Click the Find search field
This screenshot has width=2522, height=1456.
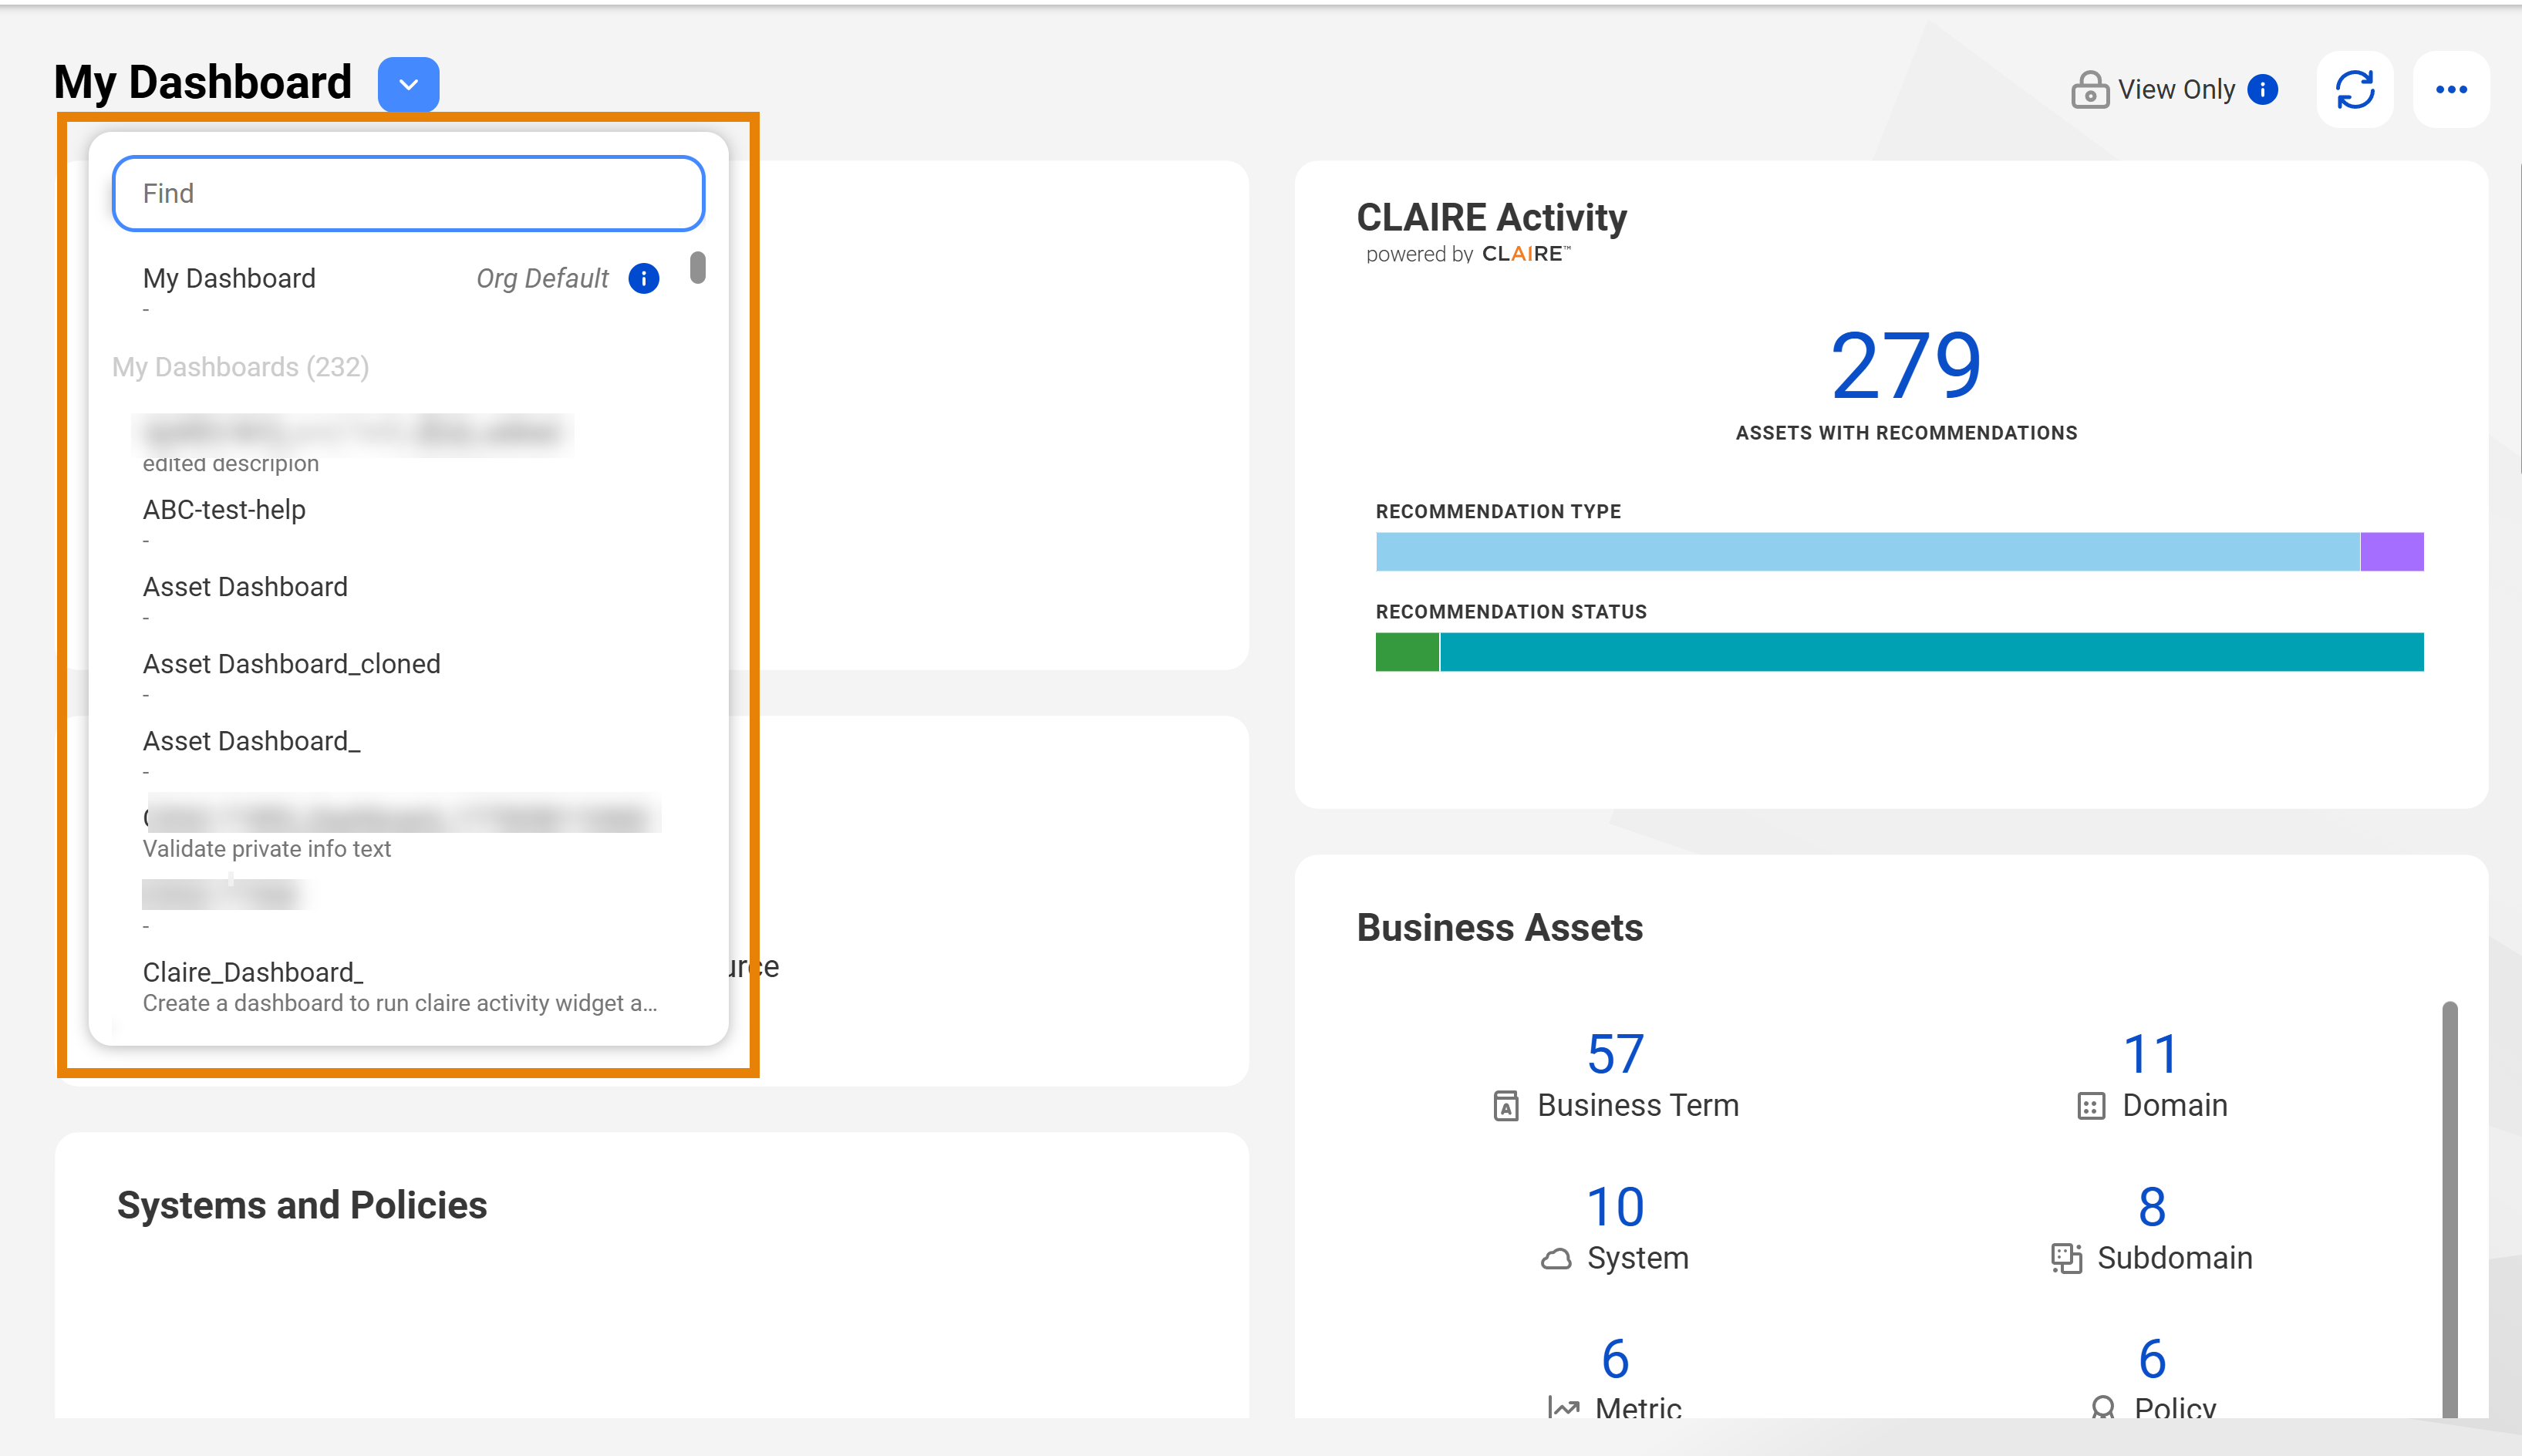point(408,193)
